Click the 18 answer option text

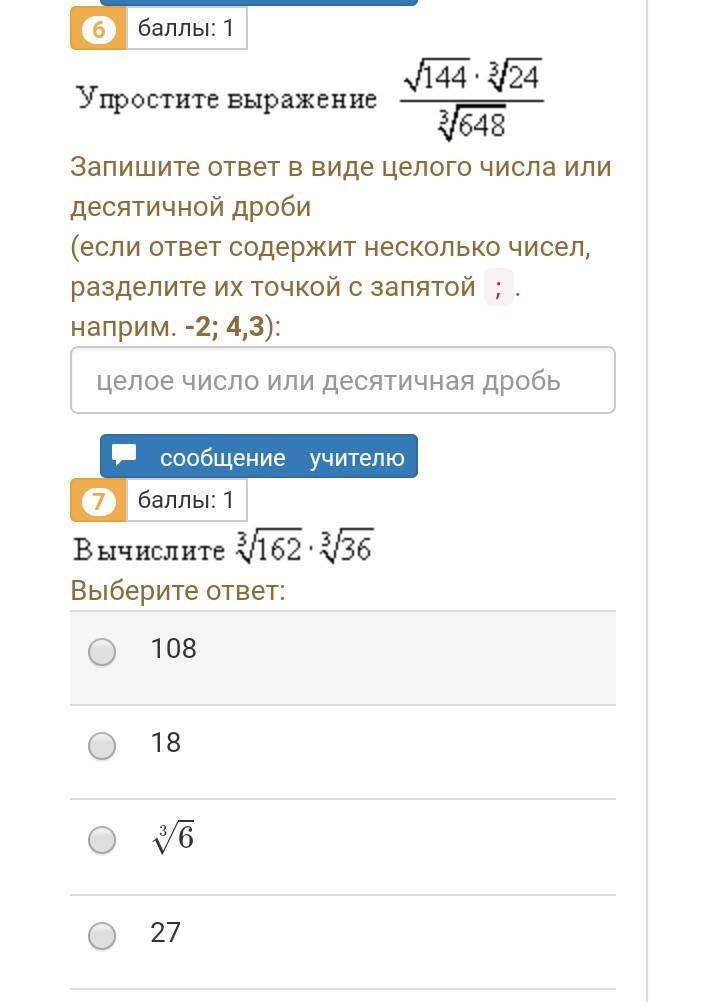pyautogui.click(x=166, y=742)
